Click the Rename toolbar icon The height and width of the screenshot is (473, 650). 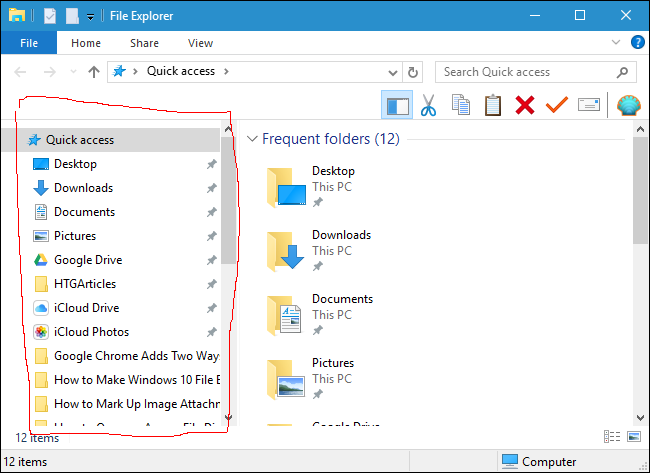[589, 105]
